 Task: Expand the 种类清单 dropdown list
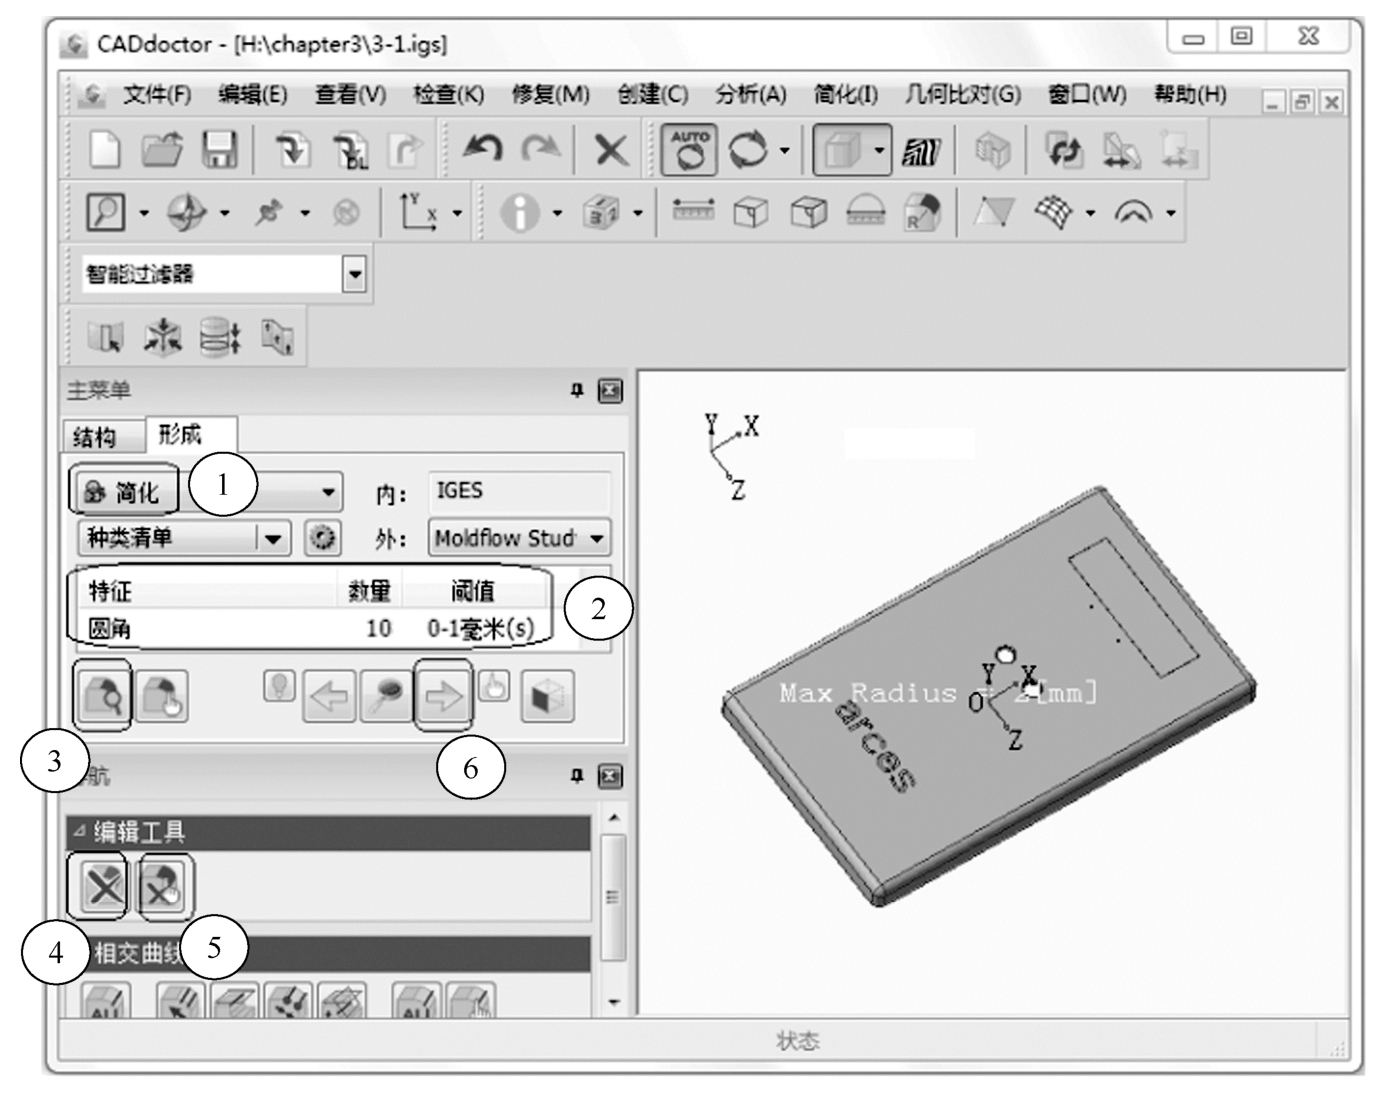[x=272, y=539]
